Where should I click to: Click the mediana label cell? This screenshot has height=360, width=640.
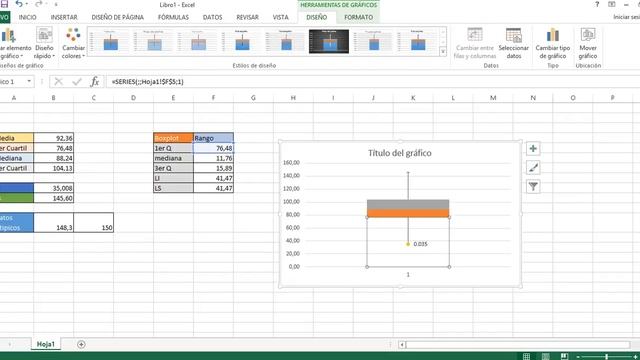[173, 158]
